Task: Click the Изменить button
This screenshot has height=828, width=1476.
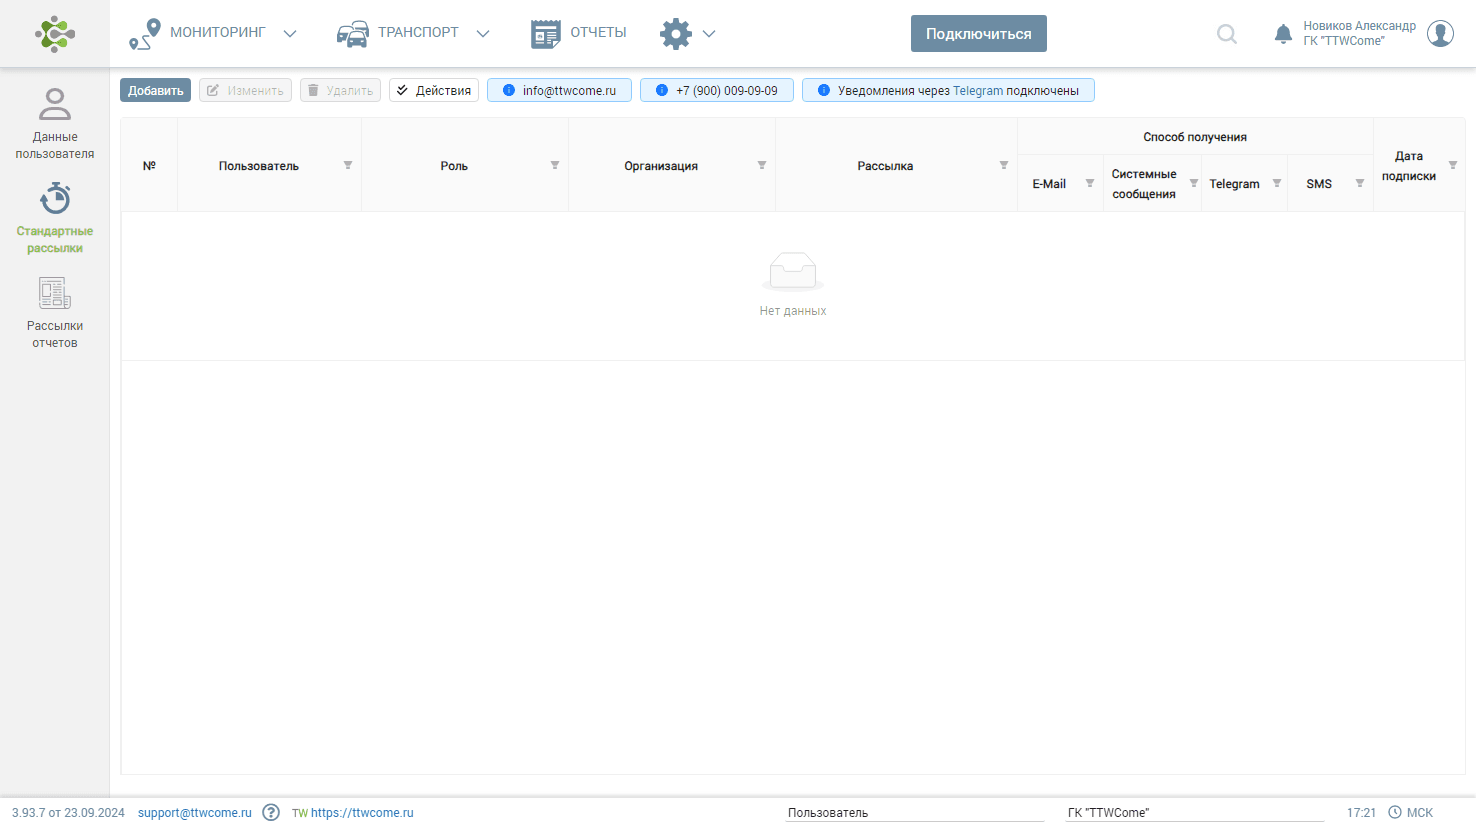Action: pyautogui.click(x=245, y=90)
